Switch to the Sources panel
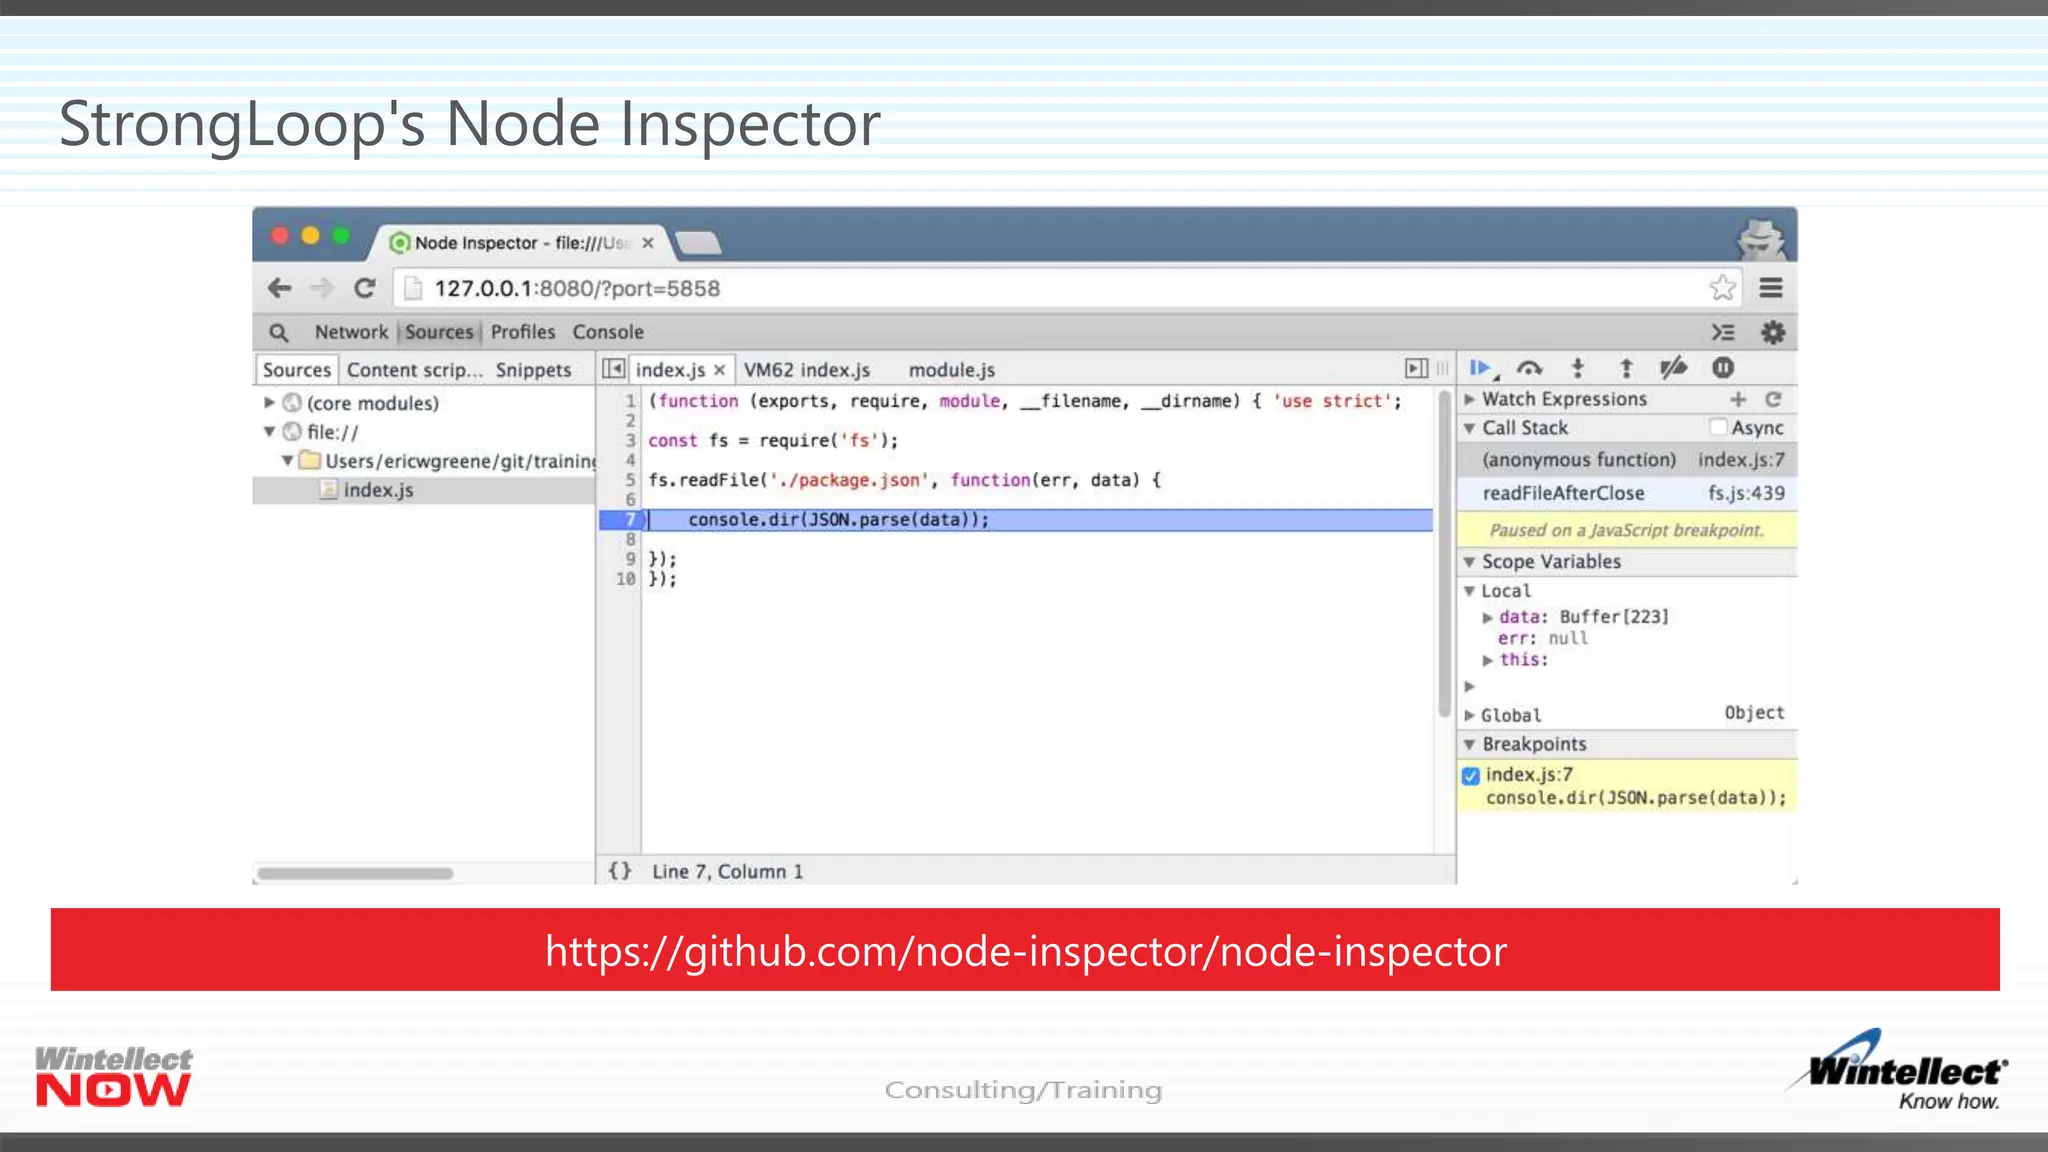Viewport: 2048px width, 1152px height. pos(439,332)
